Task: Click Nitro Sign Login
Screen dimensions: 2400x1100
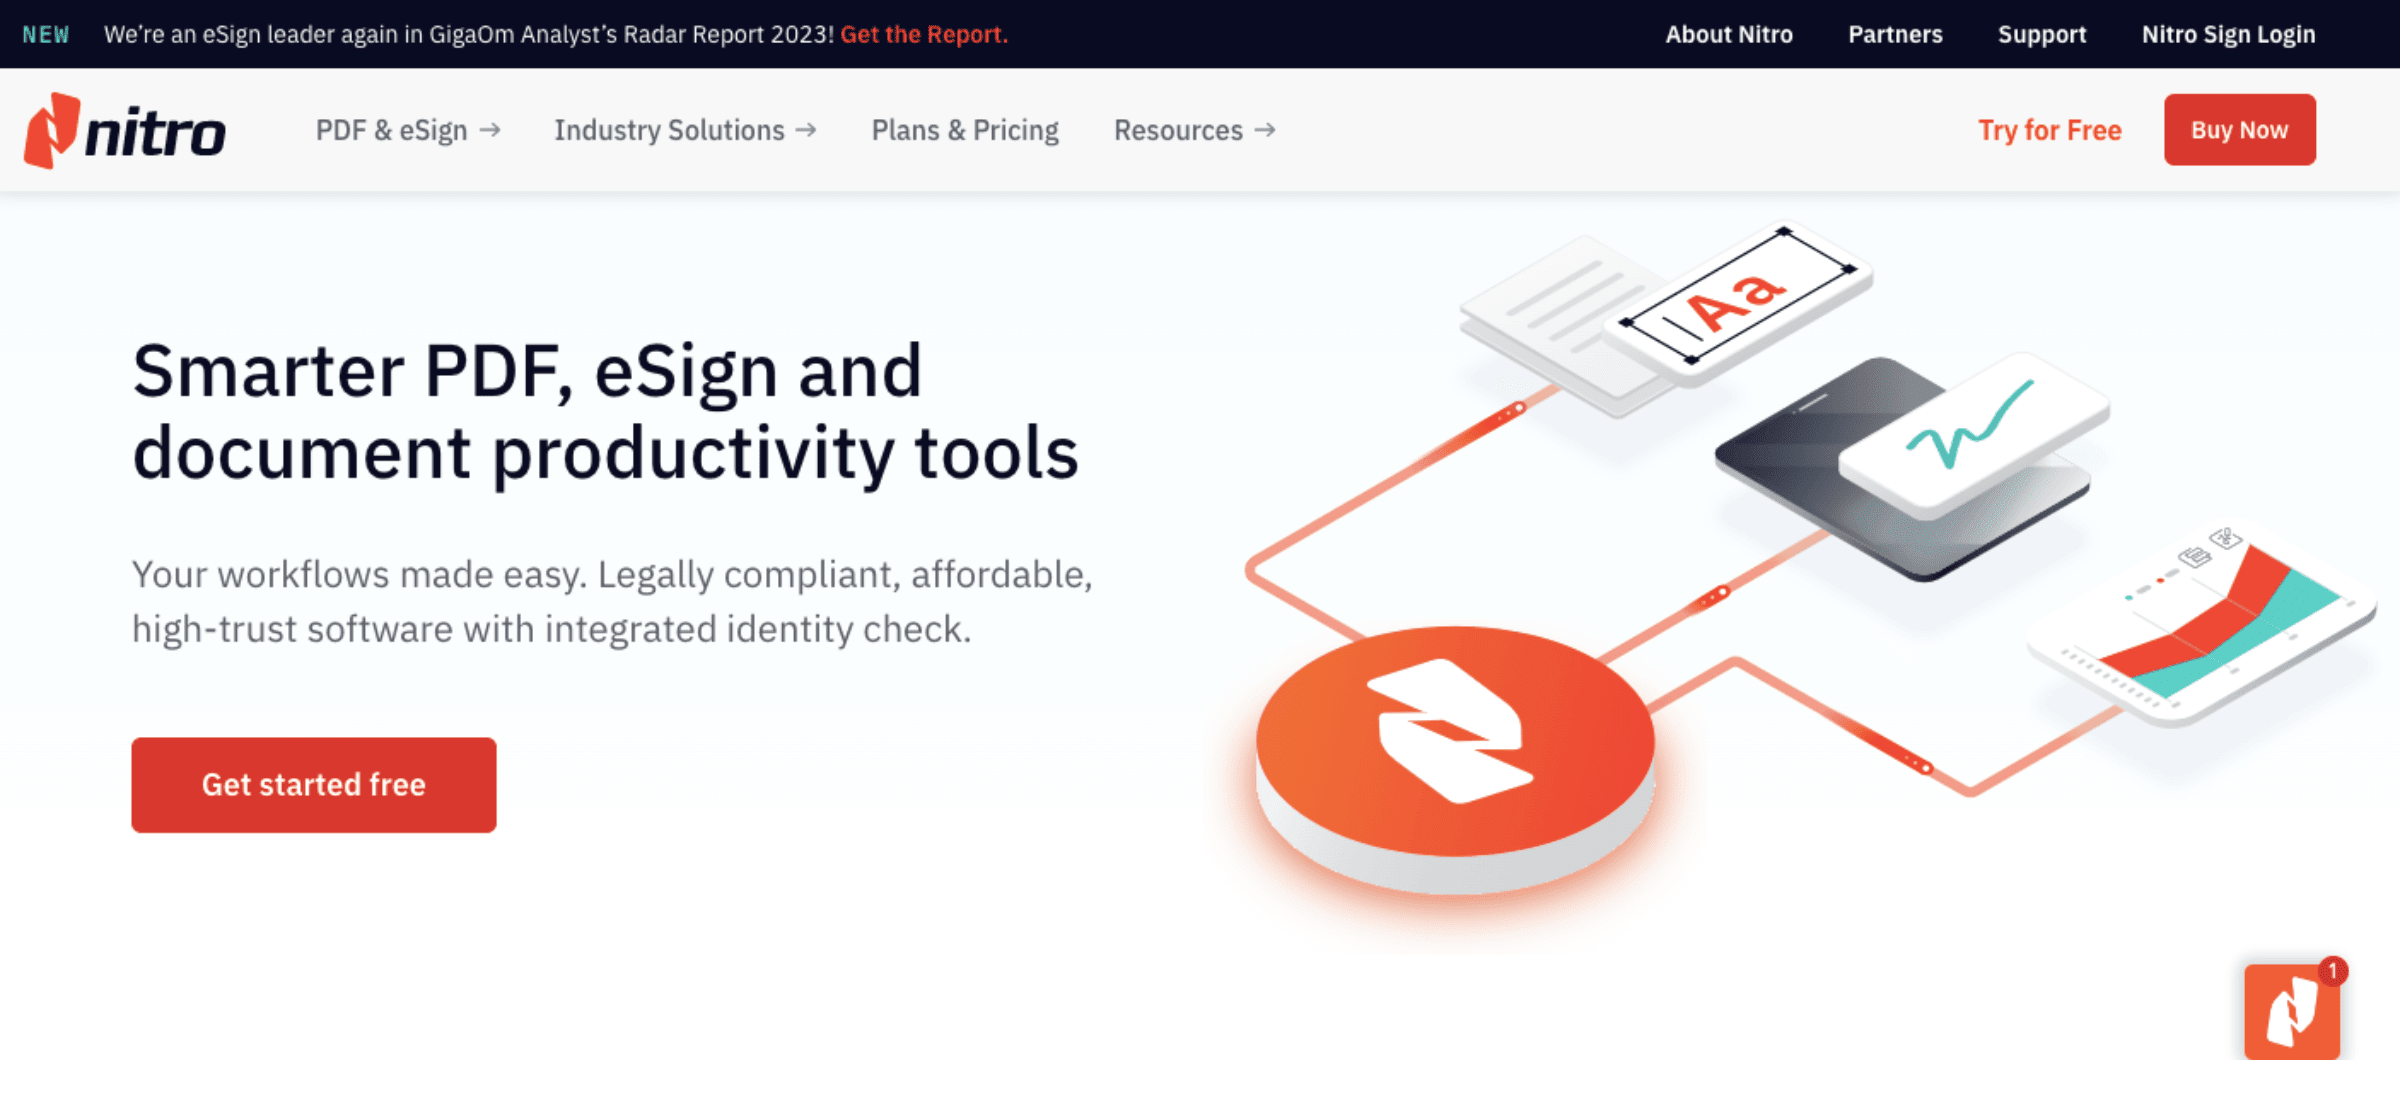Action: (2228, 35)
